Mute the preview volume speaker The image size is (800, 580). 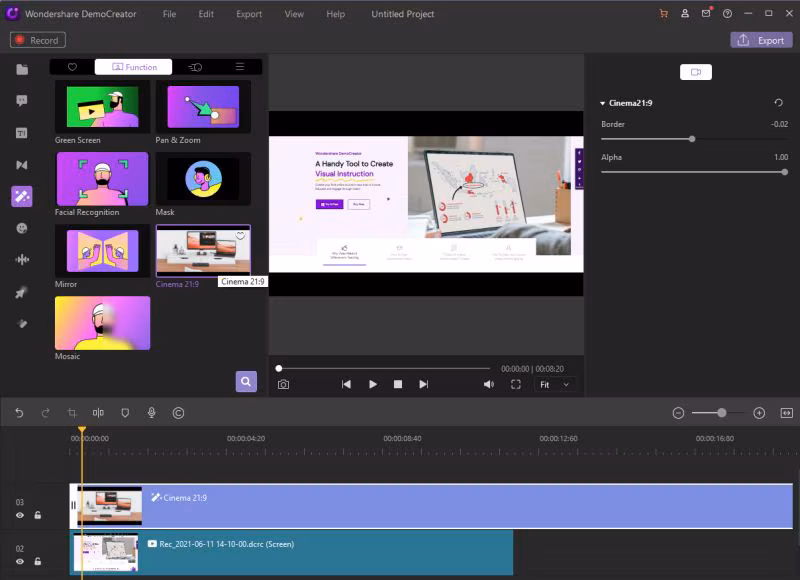(x=489, y=385)
